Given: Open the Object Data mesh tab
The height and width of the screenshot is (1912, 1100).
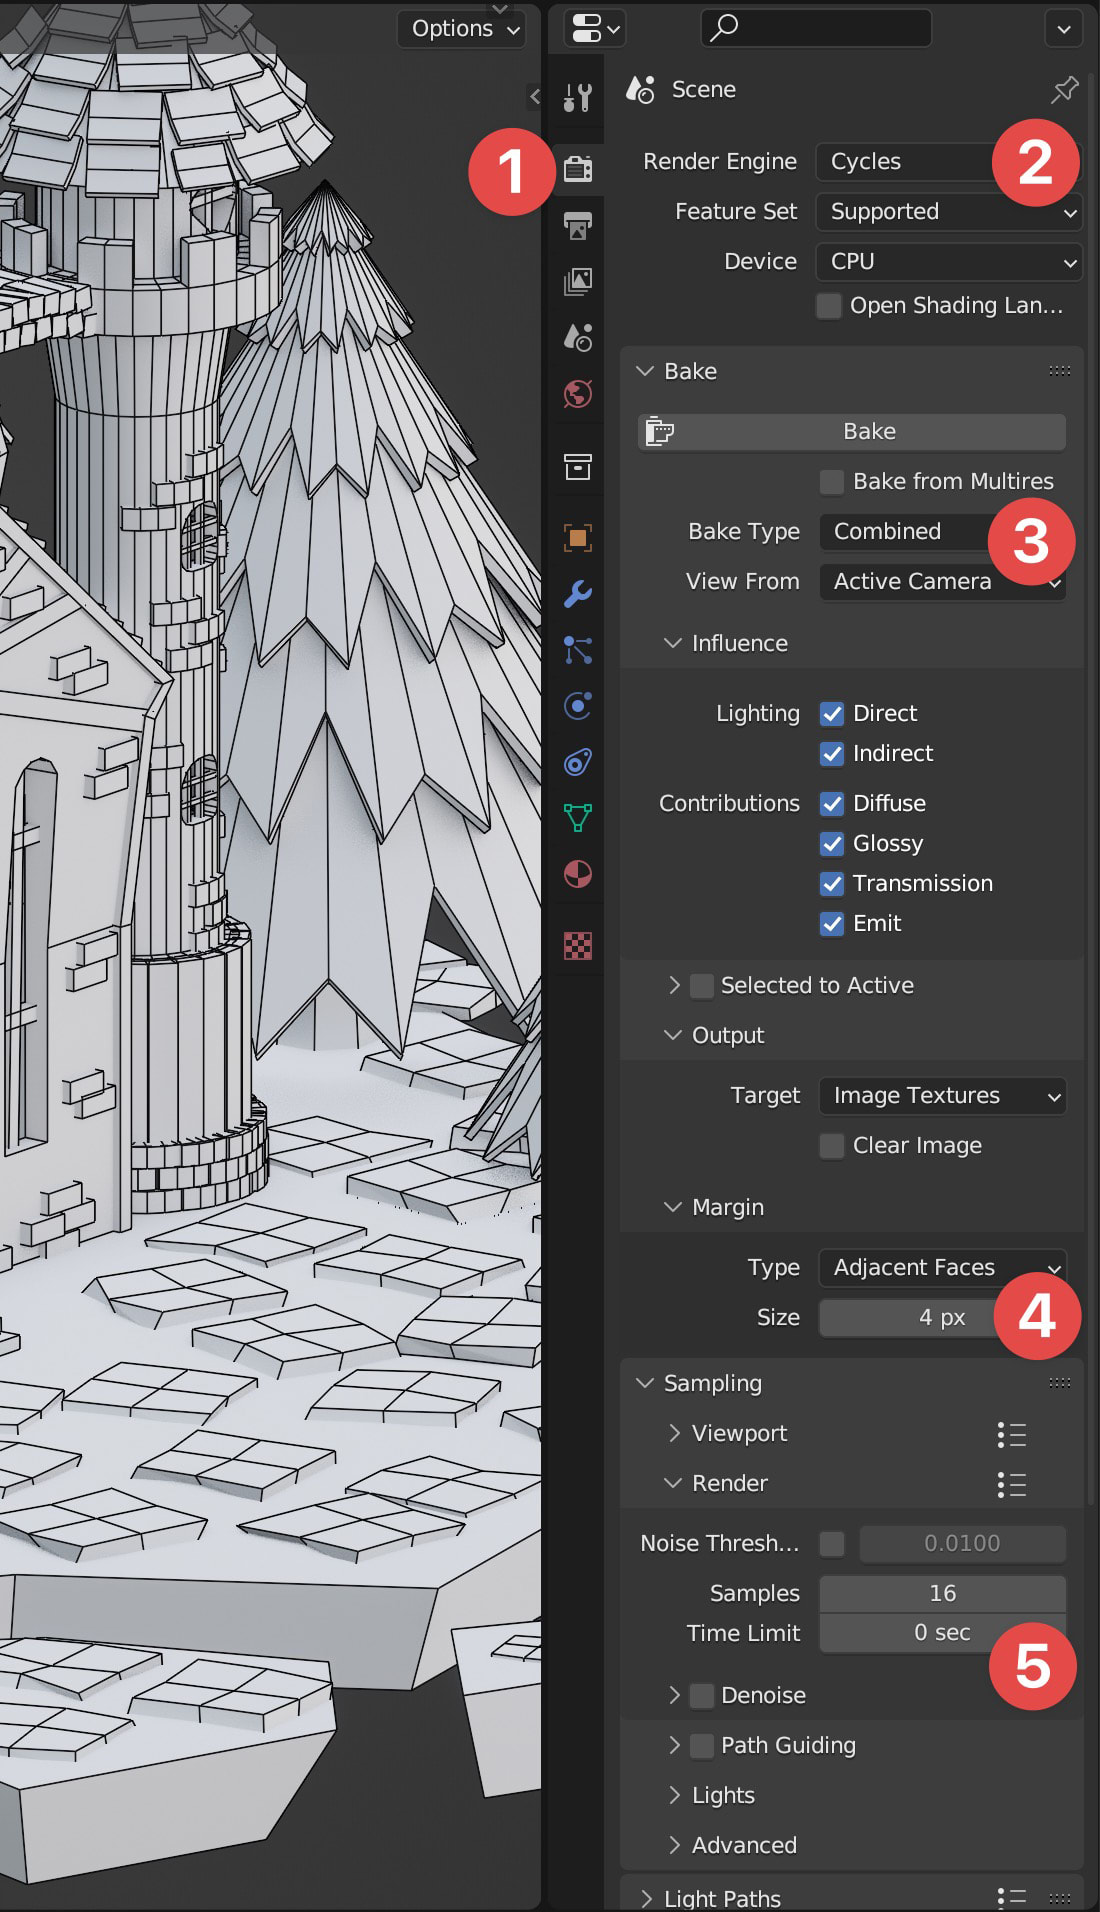Looking at the screenshot, I should coord(578,818).
